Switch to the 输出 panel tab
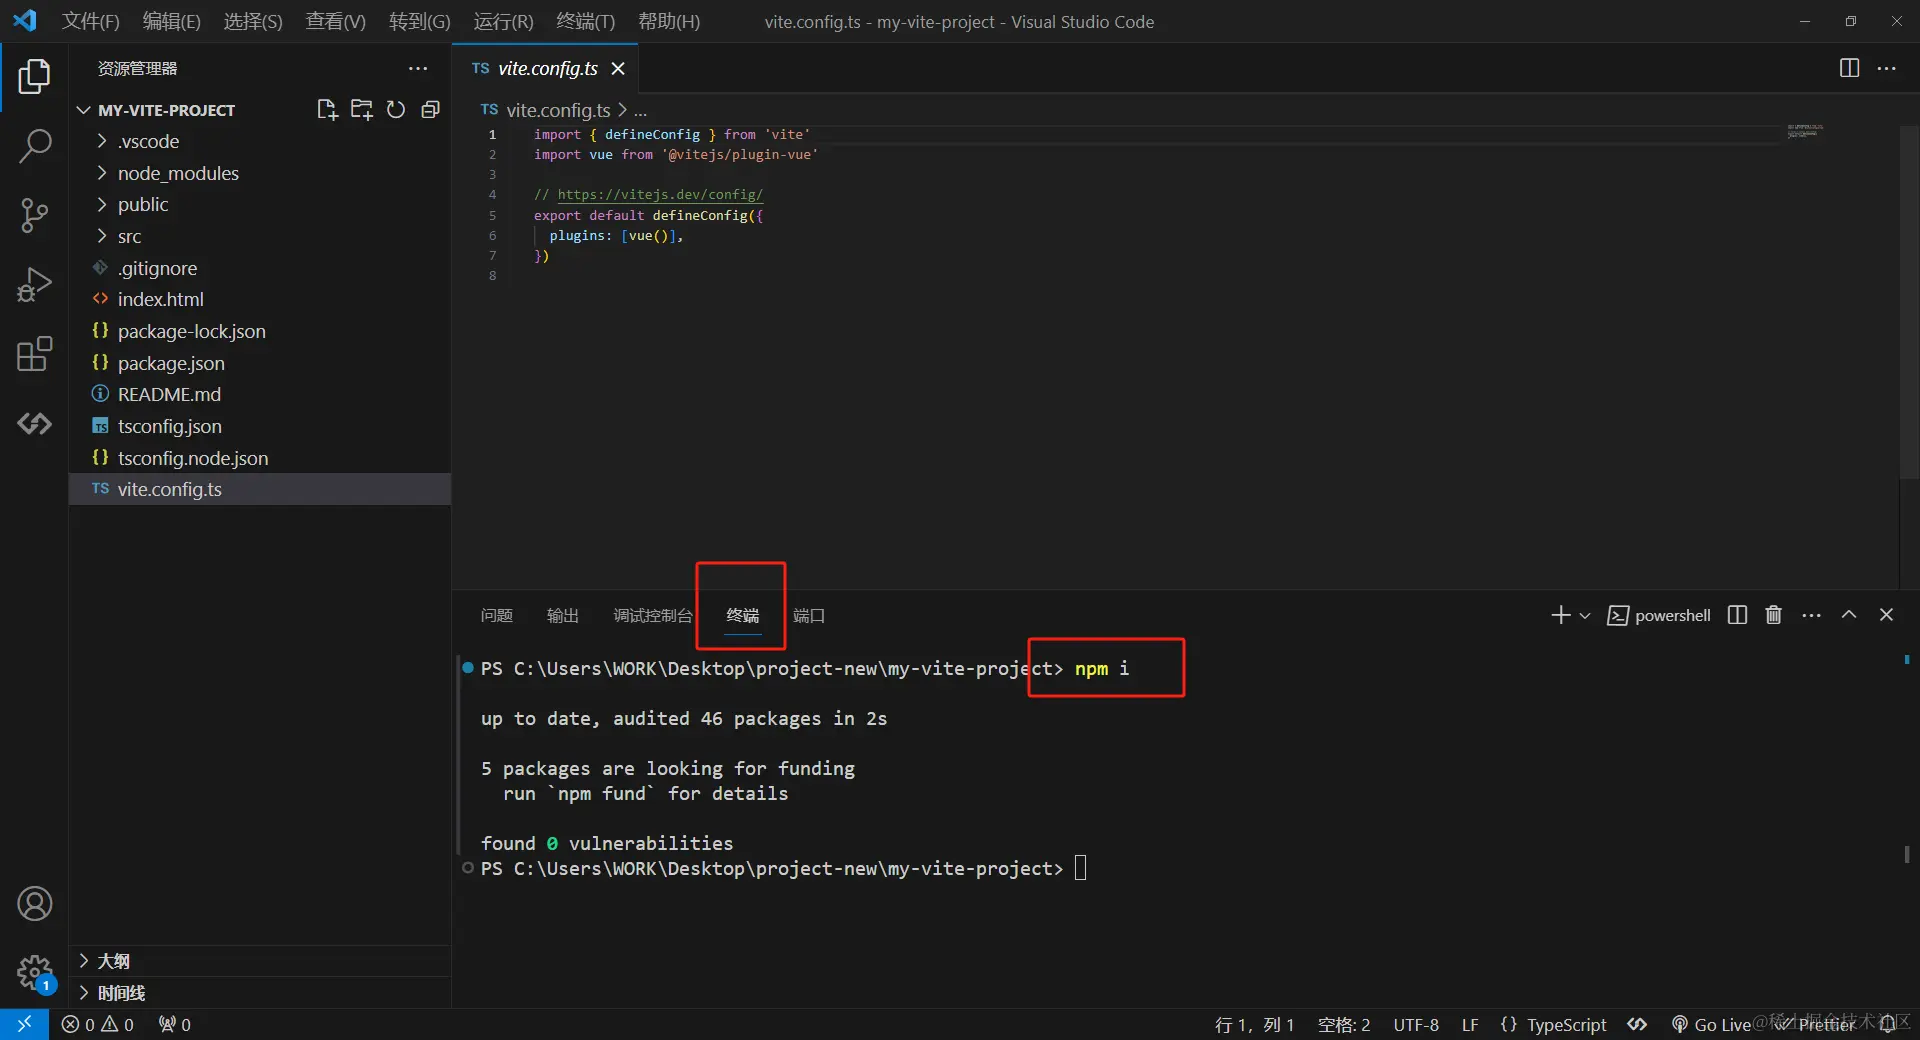 [562, 615]
